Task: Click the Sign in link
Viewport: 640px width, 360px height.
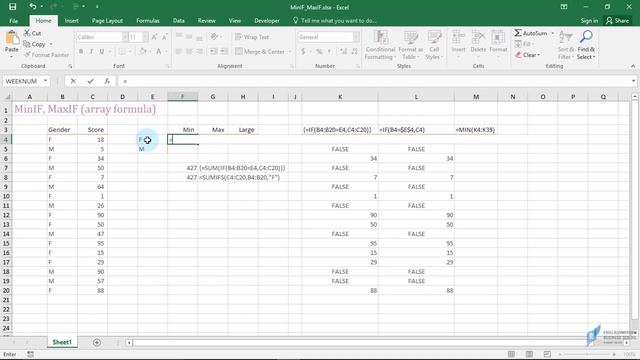Action: point(589,20)
